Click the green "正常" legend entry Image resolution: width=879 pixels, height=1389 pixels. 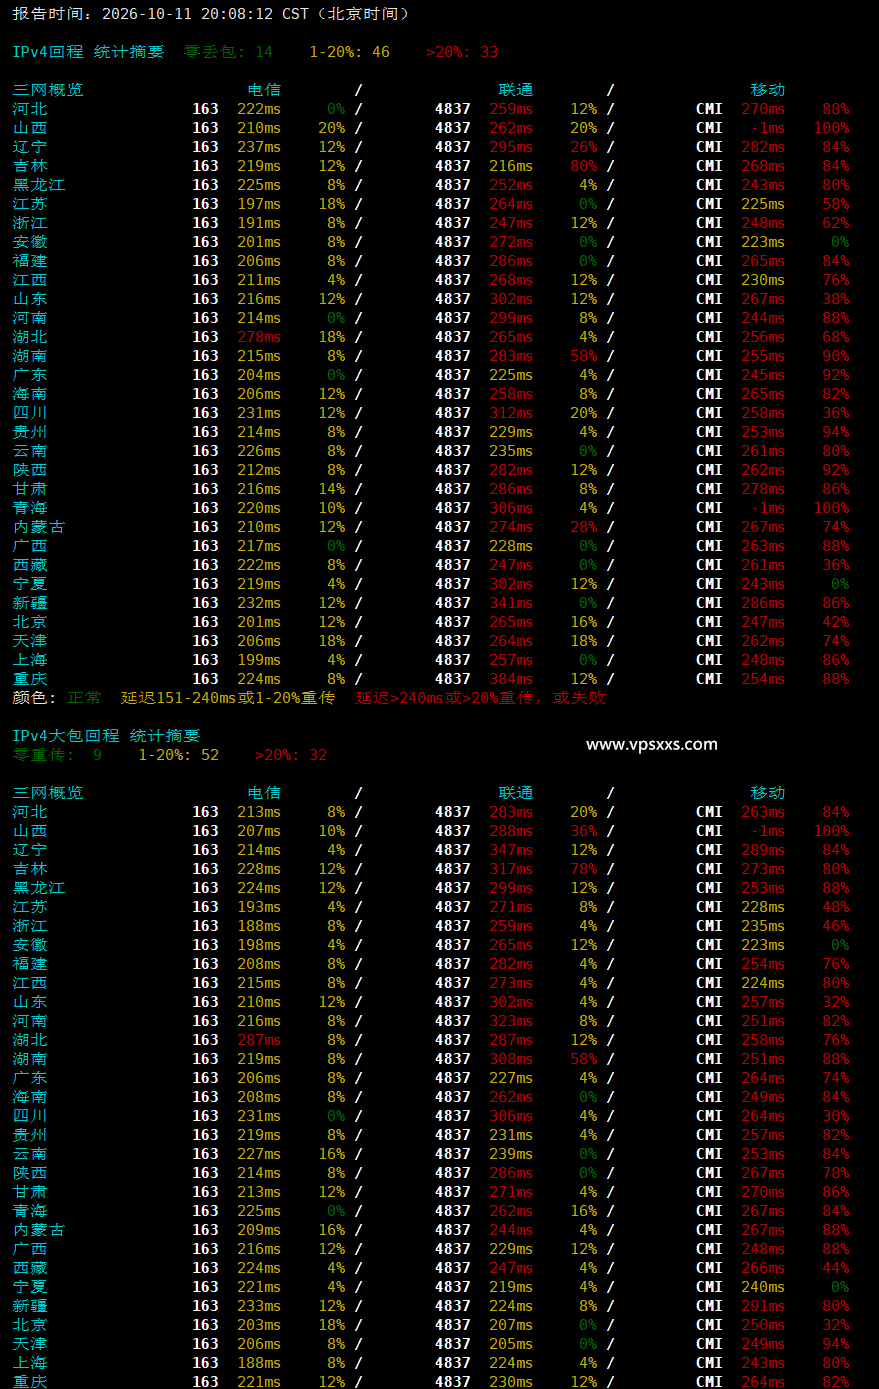coord(84,698)
